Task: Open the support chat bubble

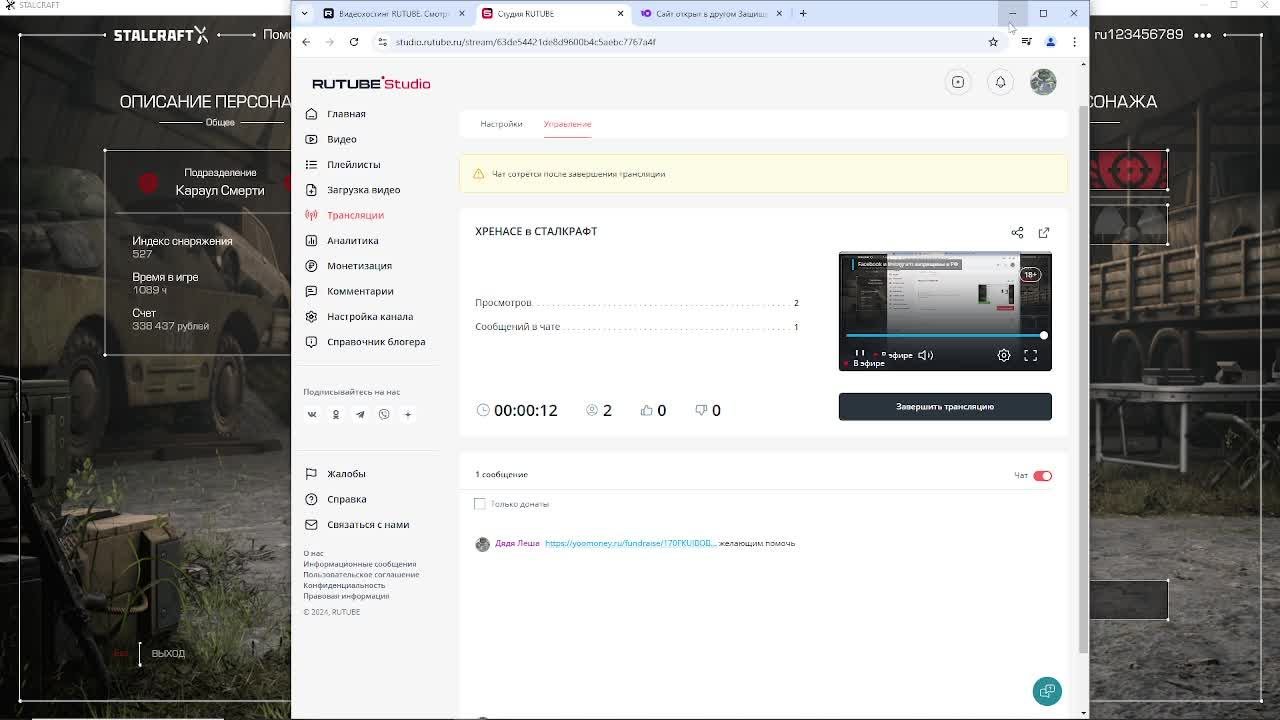Action: coord(1047,691)
